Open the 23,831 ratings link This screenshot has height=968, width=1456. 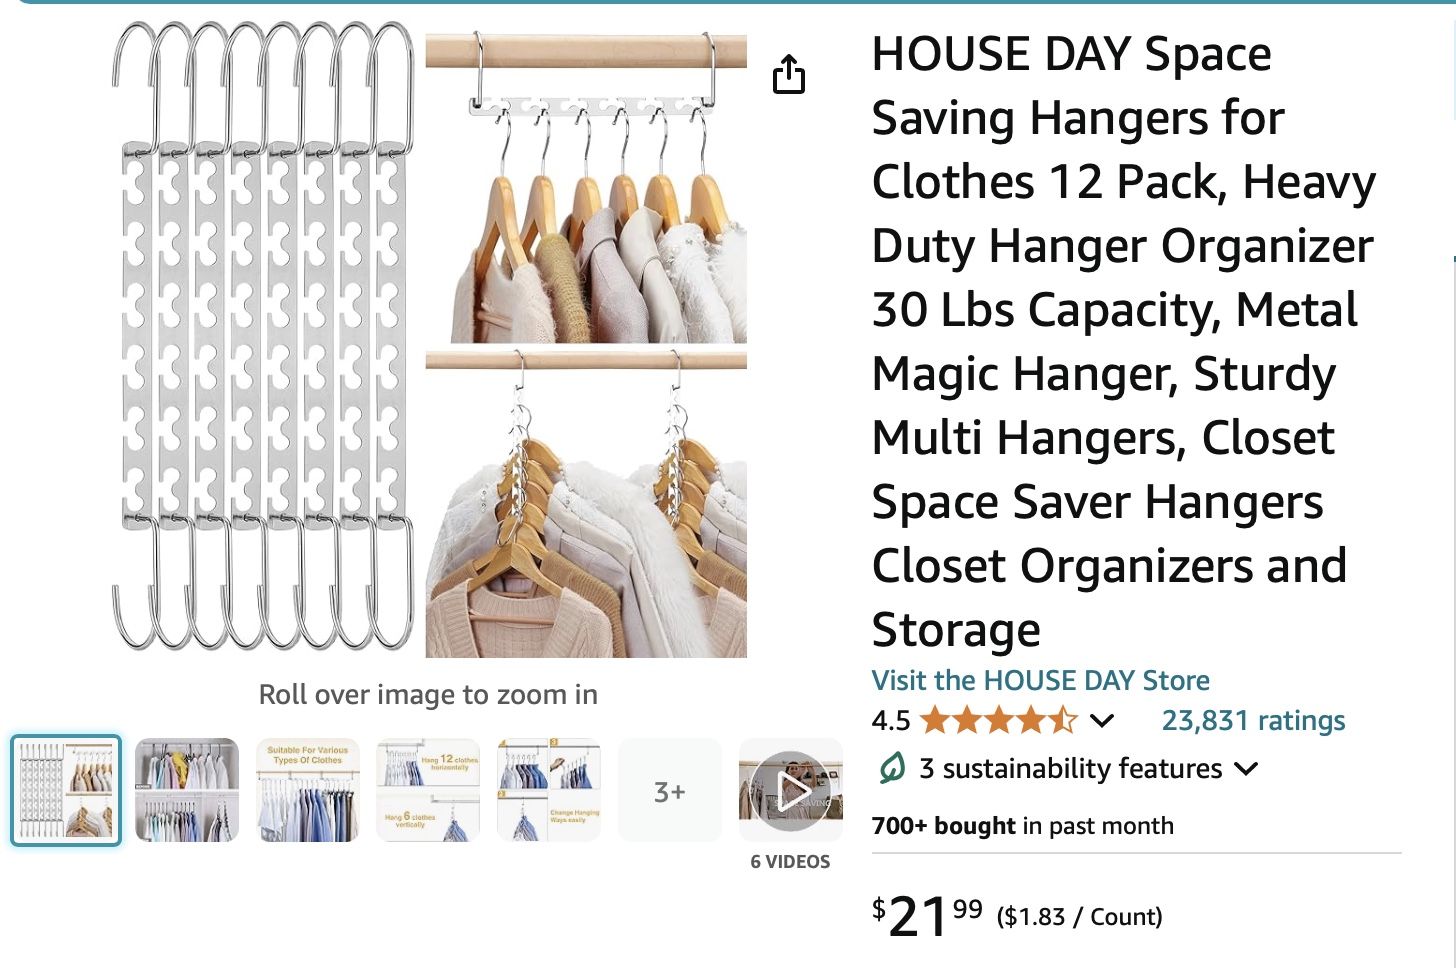pyautogui.click(x=1253, y=720)
